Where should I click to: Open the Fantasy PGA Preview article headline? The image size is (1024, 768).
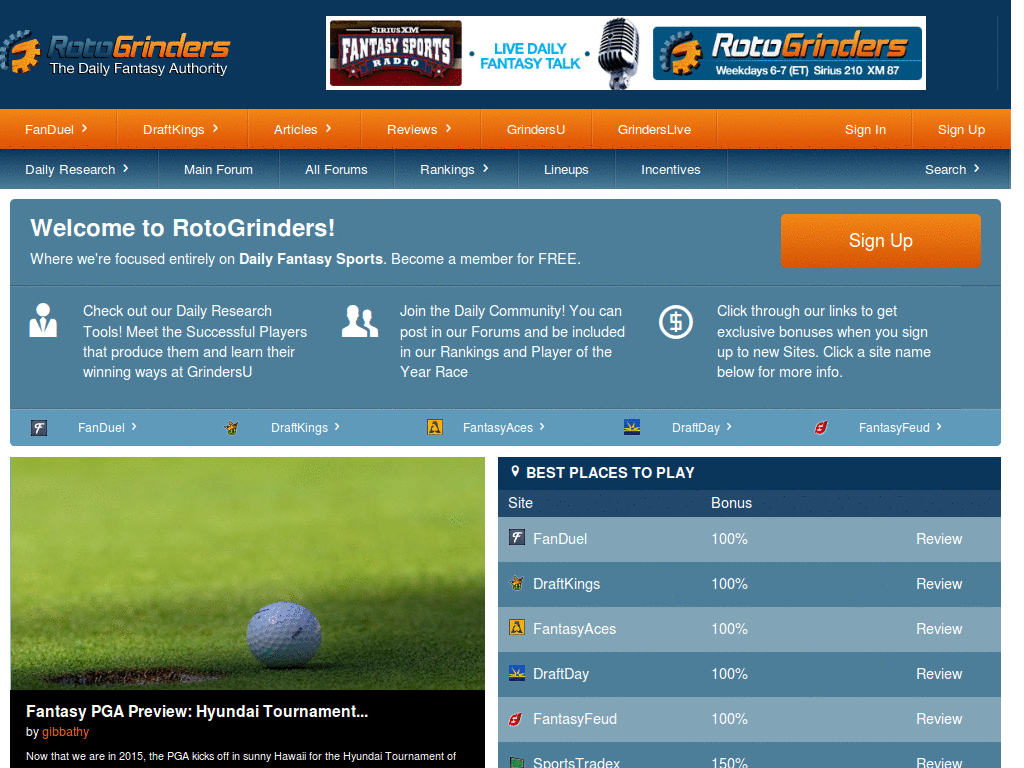click(x=197, y=711)
